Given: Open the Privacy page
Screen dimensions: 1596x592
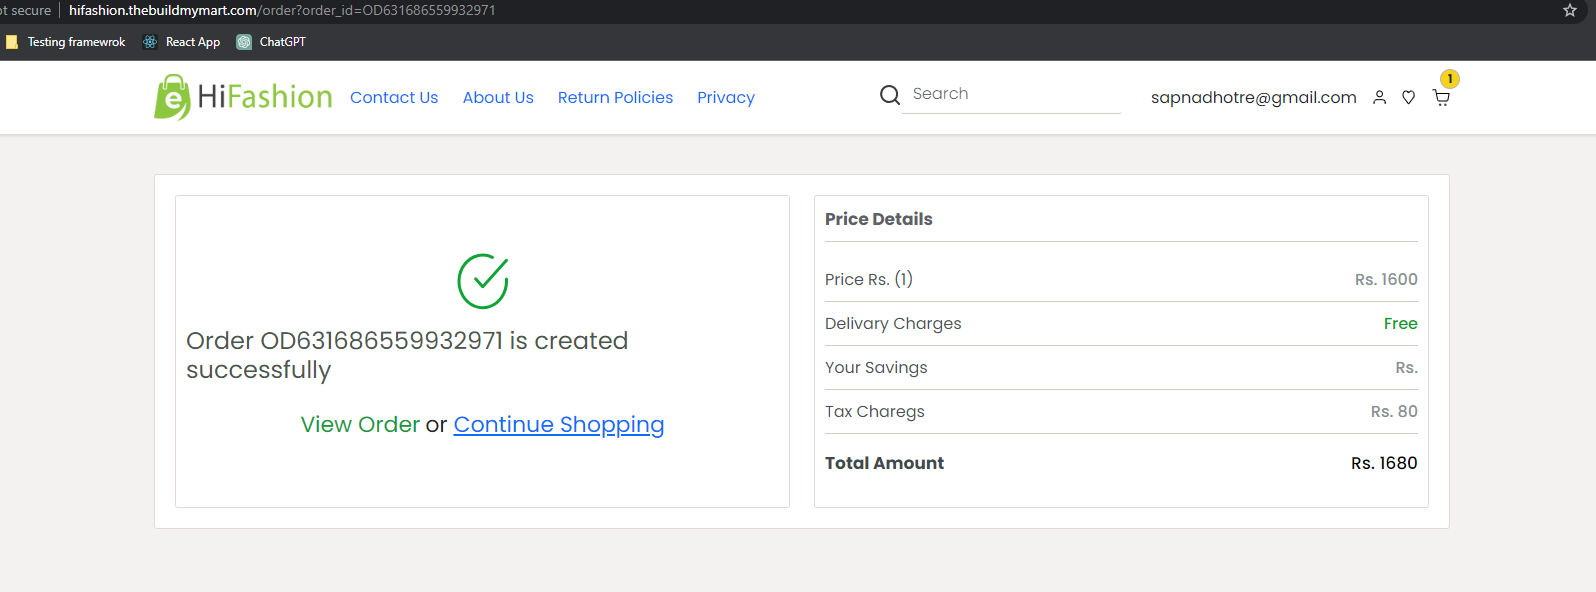Looking at the screenshot, I should pyautogui.click(x=726, y=97).
